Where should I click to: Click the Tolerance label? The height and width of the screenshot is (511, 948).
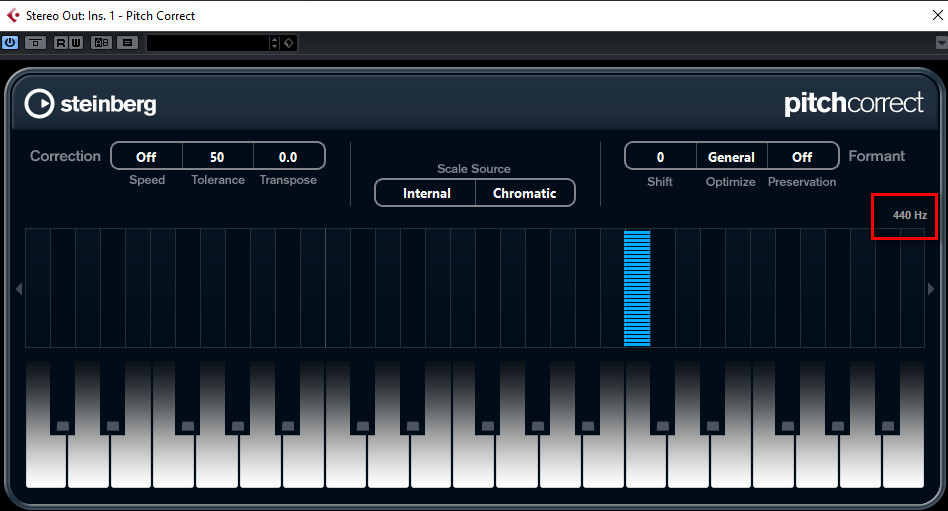point(218,180)
